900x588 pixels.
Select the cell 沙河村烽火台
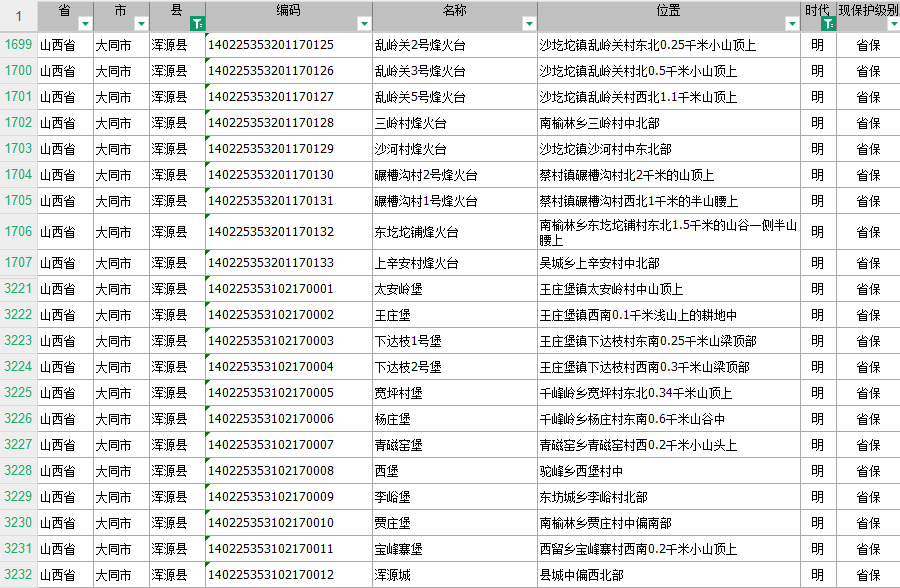point(455,149)
